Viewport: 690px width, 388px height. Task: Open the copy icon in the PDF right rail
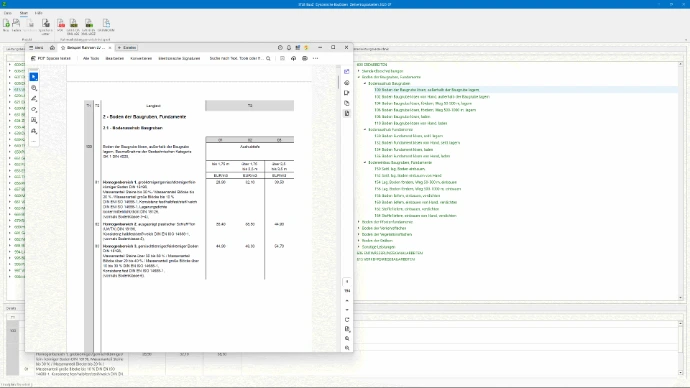pos(347,103)
